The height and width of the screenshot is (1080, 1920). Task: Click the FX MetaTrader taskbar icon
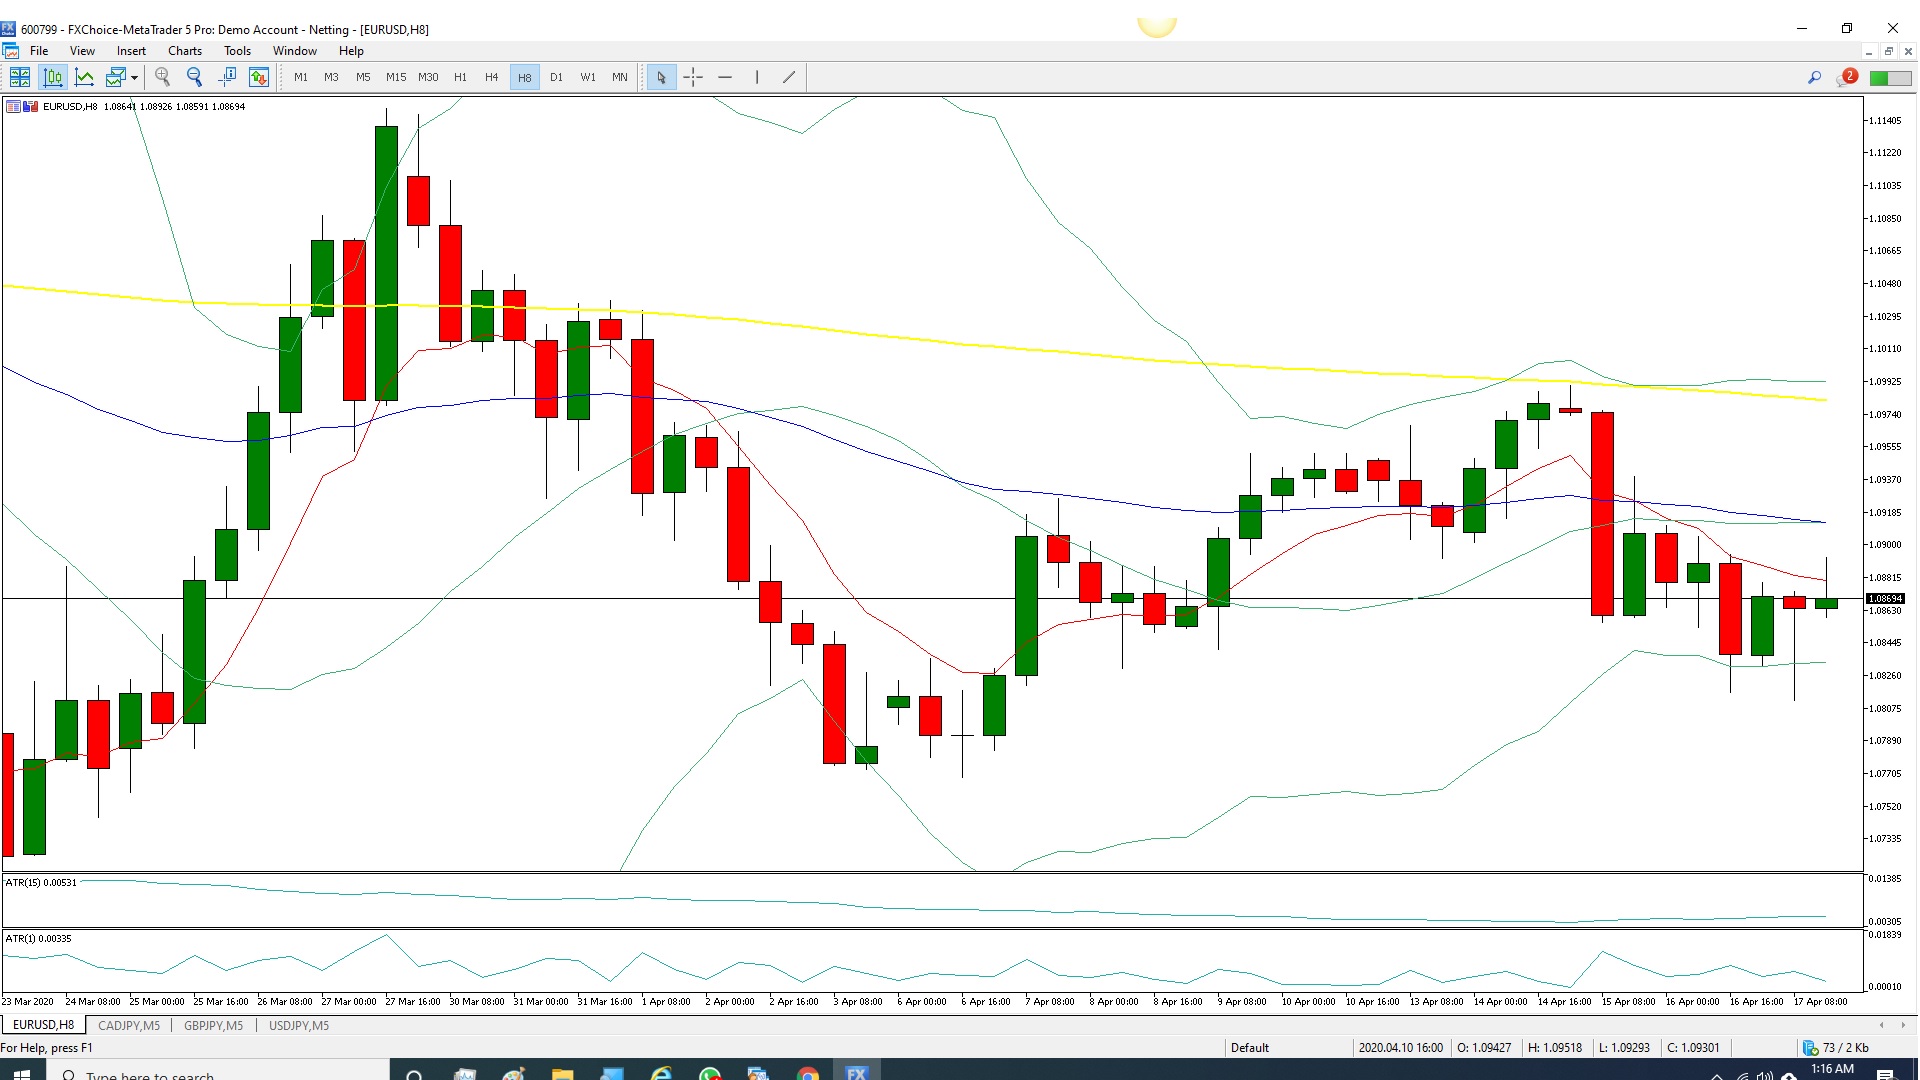pos(857,1073)
